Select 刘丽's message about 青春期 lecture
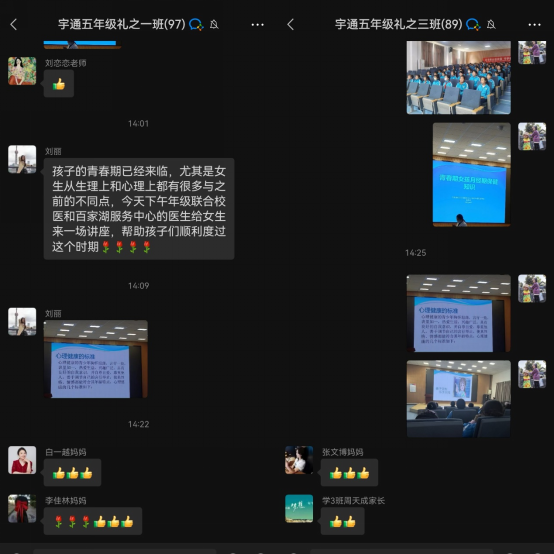Viewport: 554px width, 554px height. pyautogui.click(x=139, y=209)
